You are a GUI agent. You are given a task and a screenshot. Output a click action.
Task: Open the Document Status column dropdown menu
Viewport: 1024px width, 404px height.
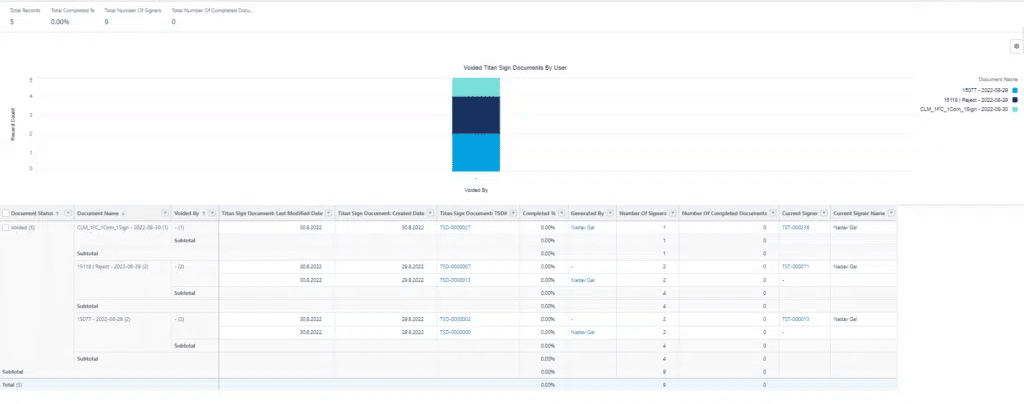tap(67, 213)
